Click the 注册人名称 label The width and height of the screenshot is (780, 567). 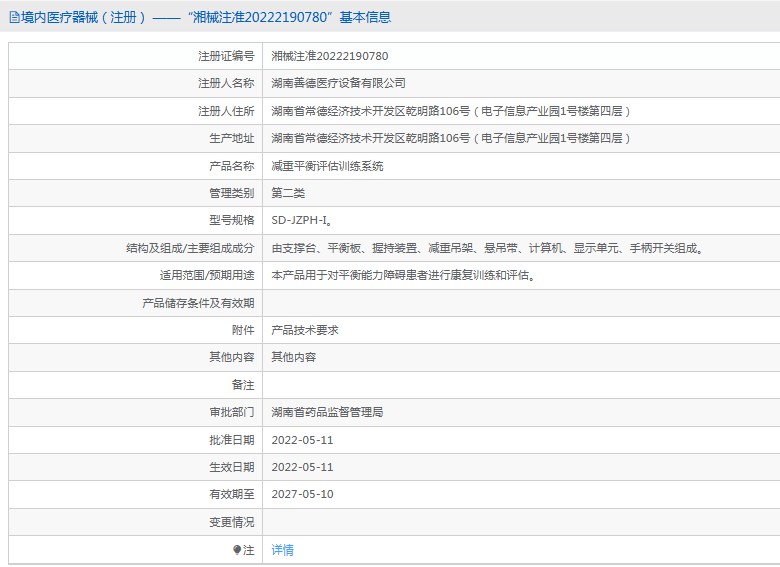[226, 84]
